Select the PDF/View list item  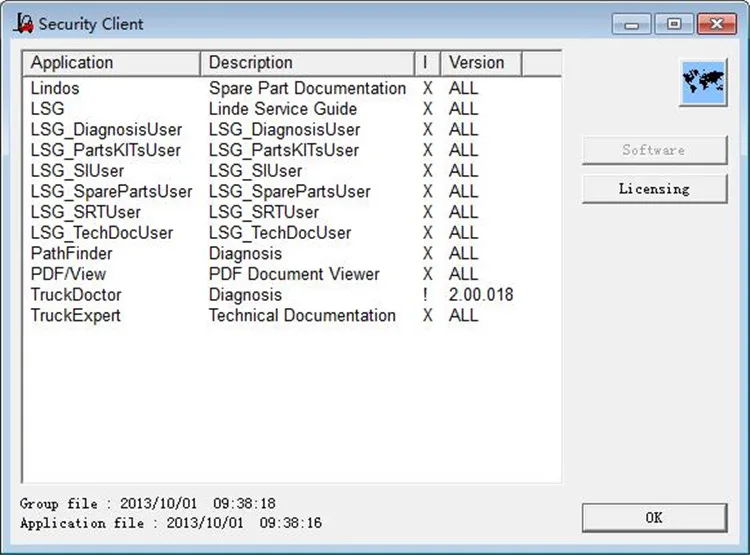68,274
